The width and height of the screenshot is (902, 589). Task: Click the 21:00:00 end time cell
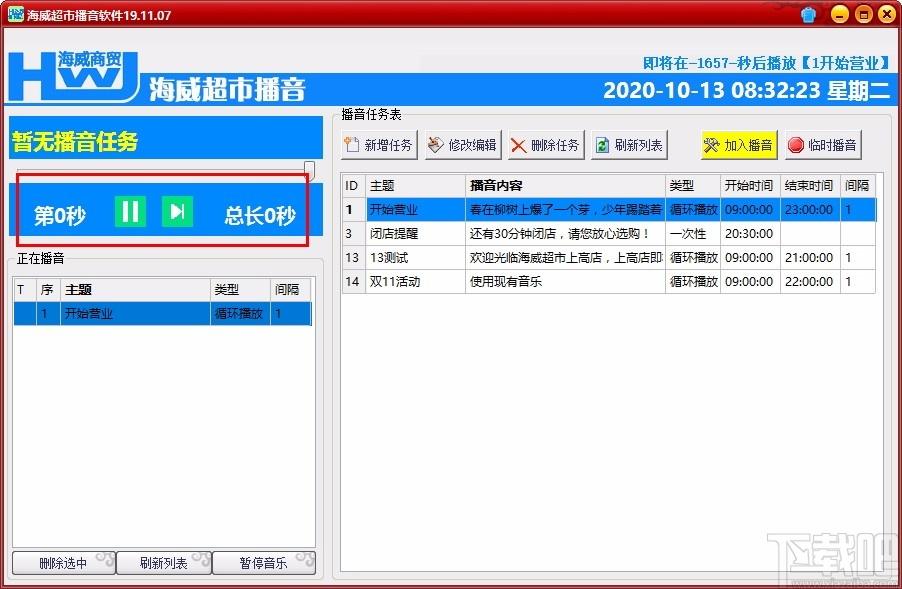point(810,258)
